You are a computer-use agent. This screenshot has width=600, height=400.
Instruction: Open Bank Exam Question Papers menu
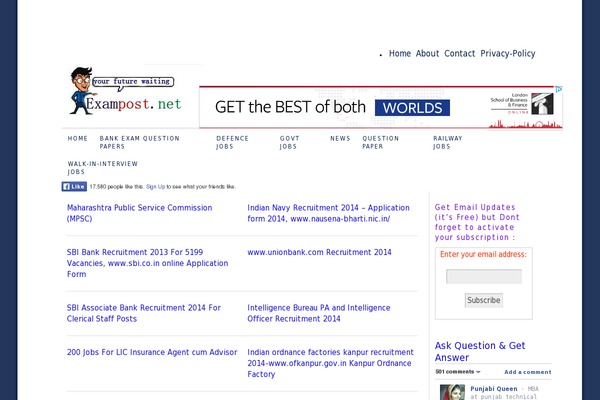(x=139, y=142)
